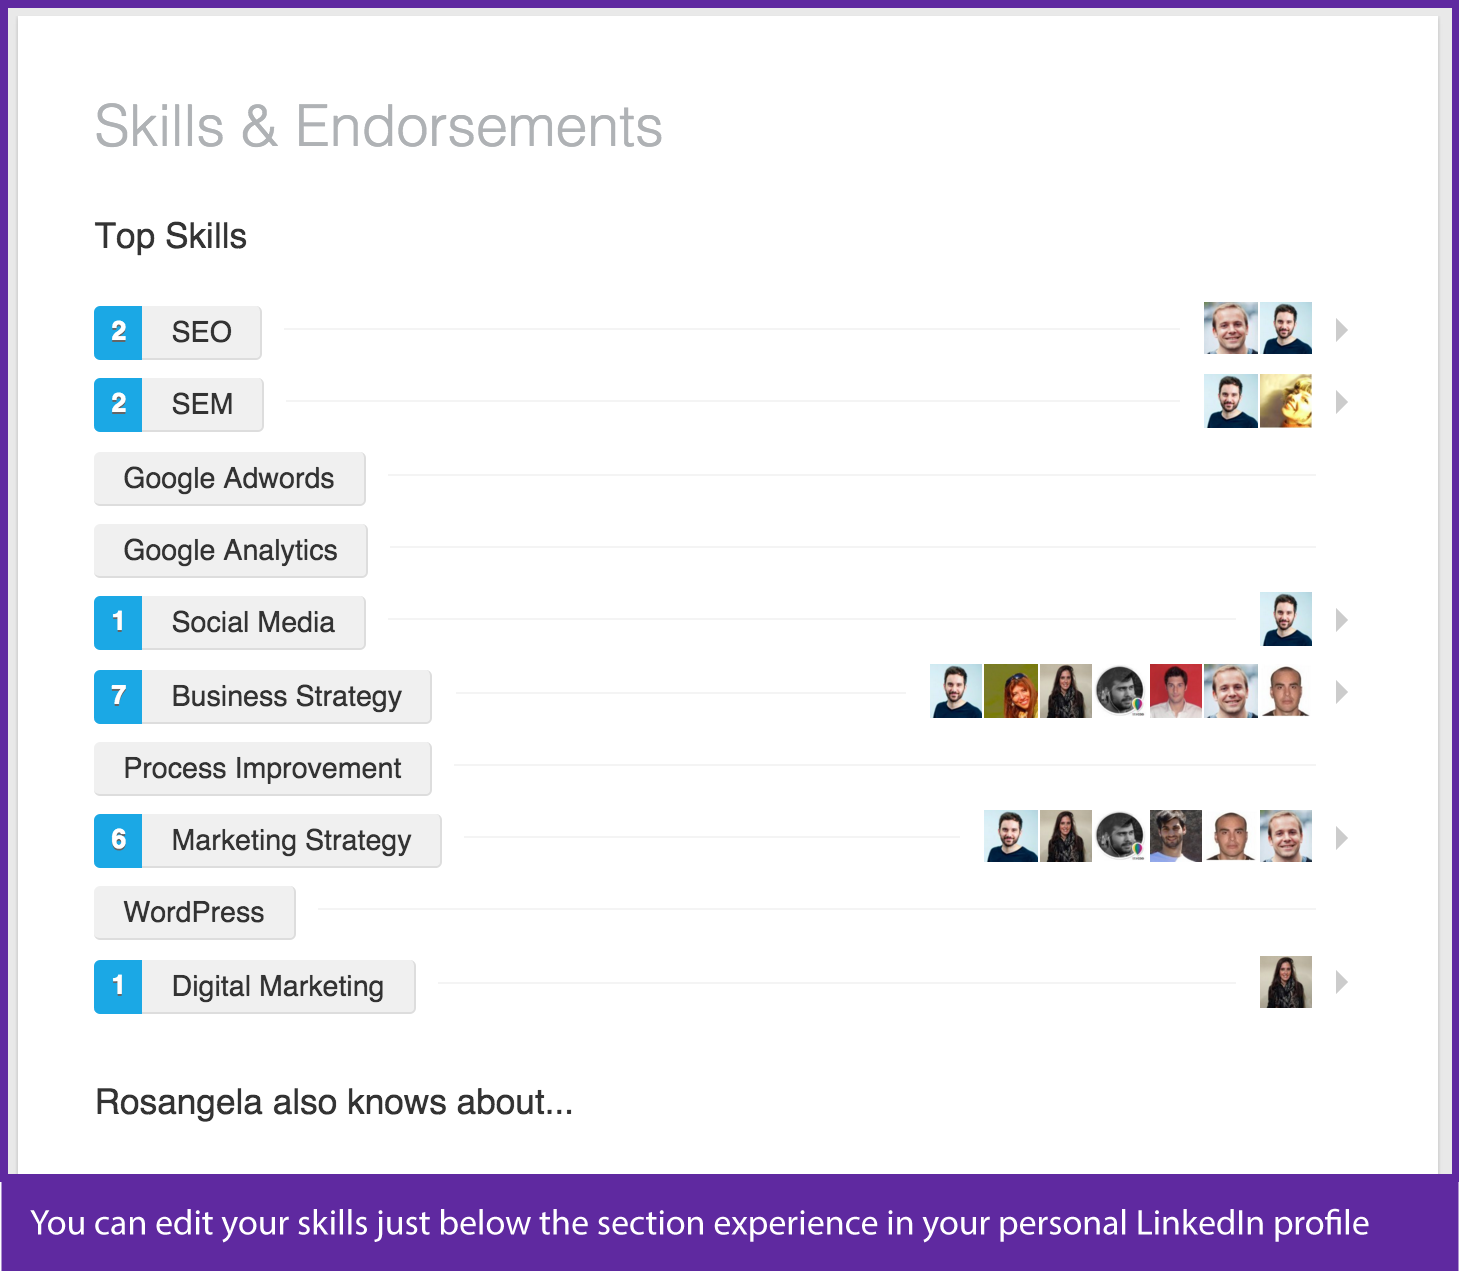This screenshot has width=1459, height=1271.
Task: Show all Business Strategy endorsers arrow
Action: pyautogui.click(x=1342, y=692)
